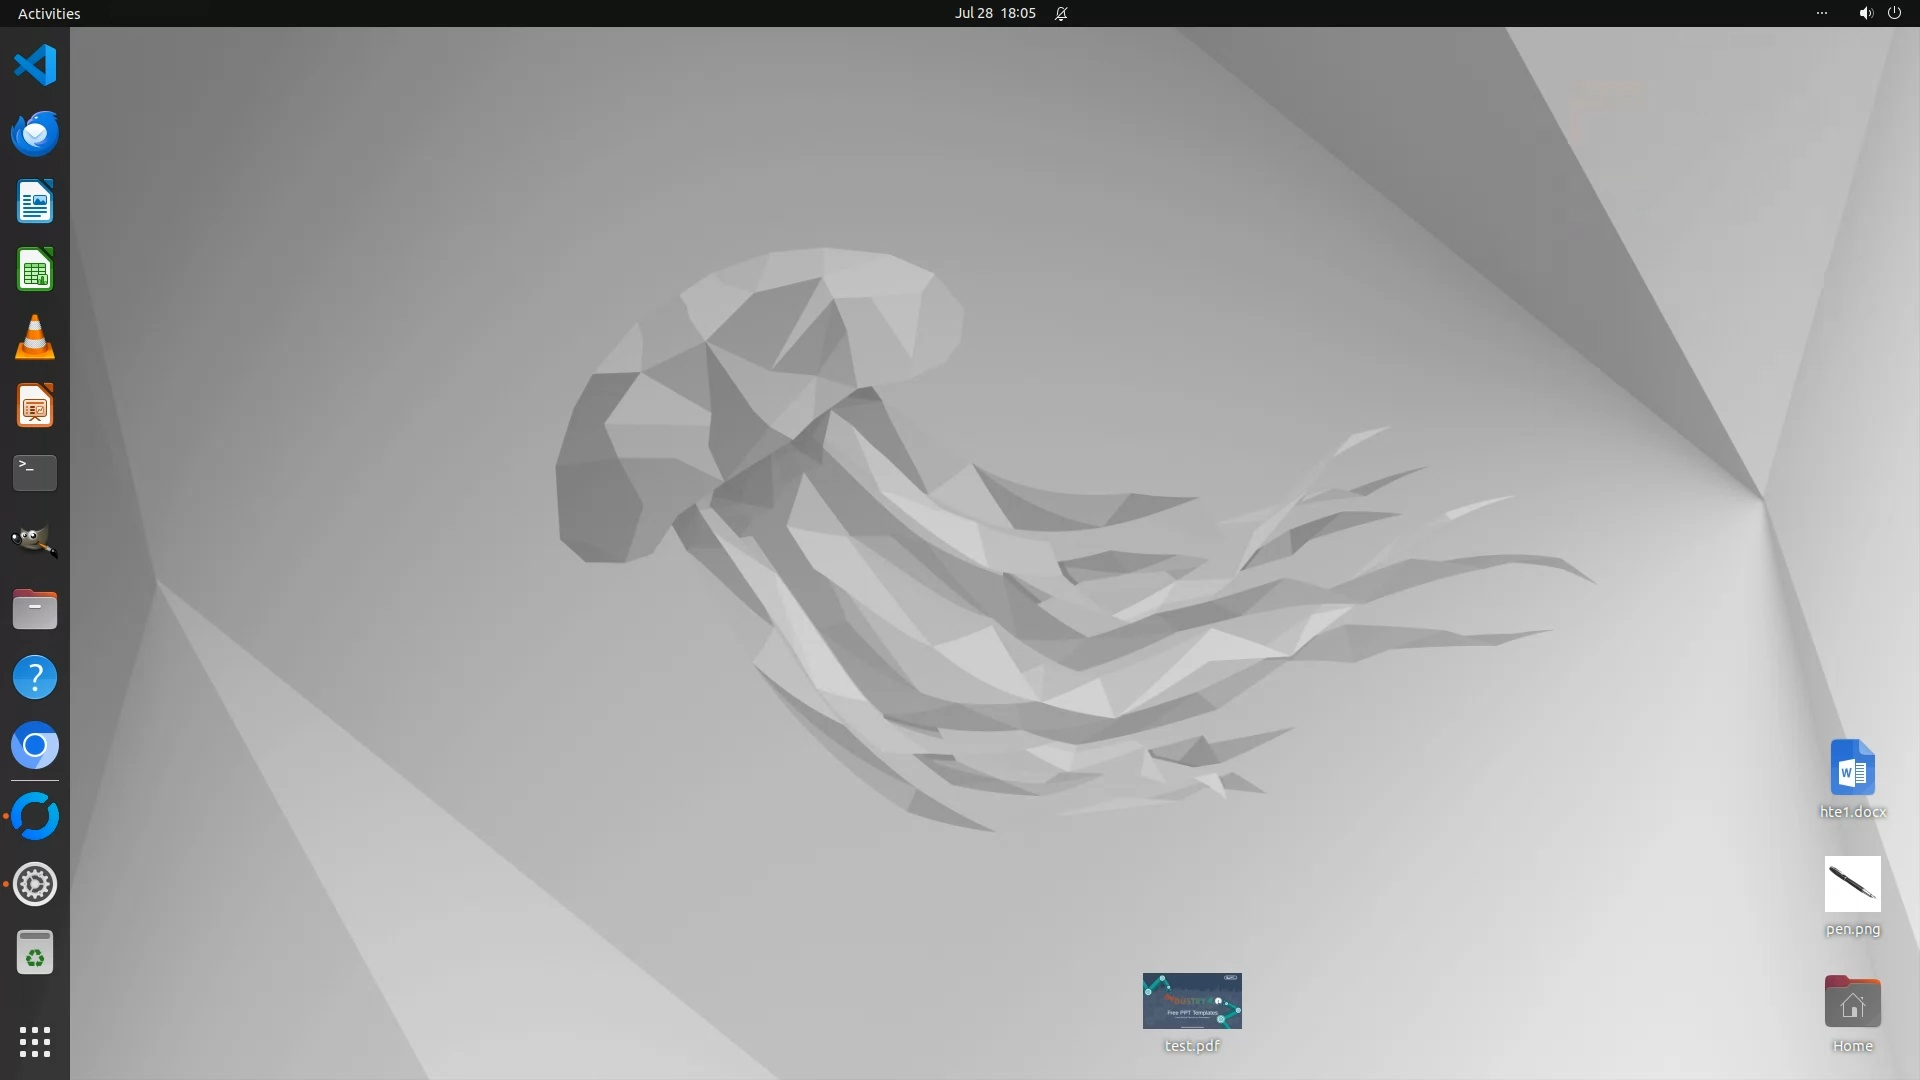This screenshot has height=1080, width=1920.
Task: Click the Activities button
Action: click(49, 13)
